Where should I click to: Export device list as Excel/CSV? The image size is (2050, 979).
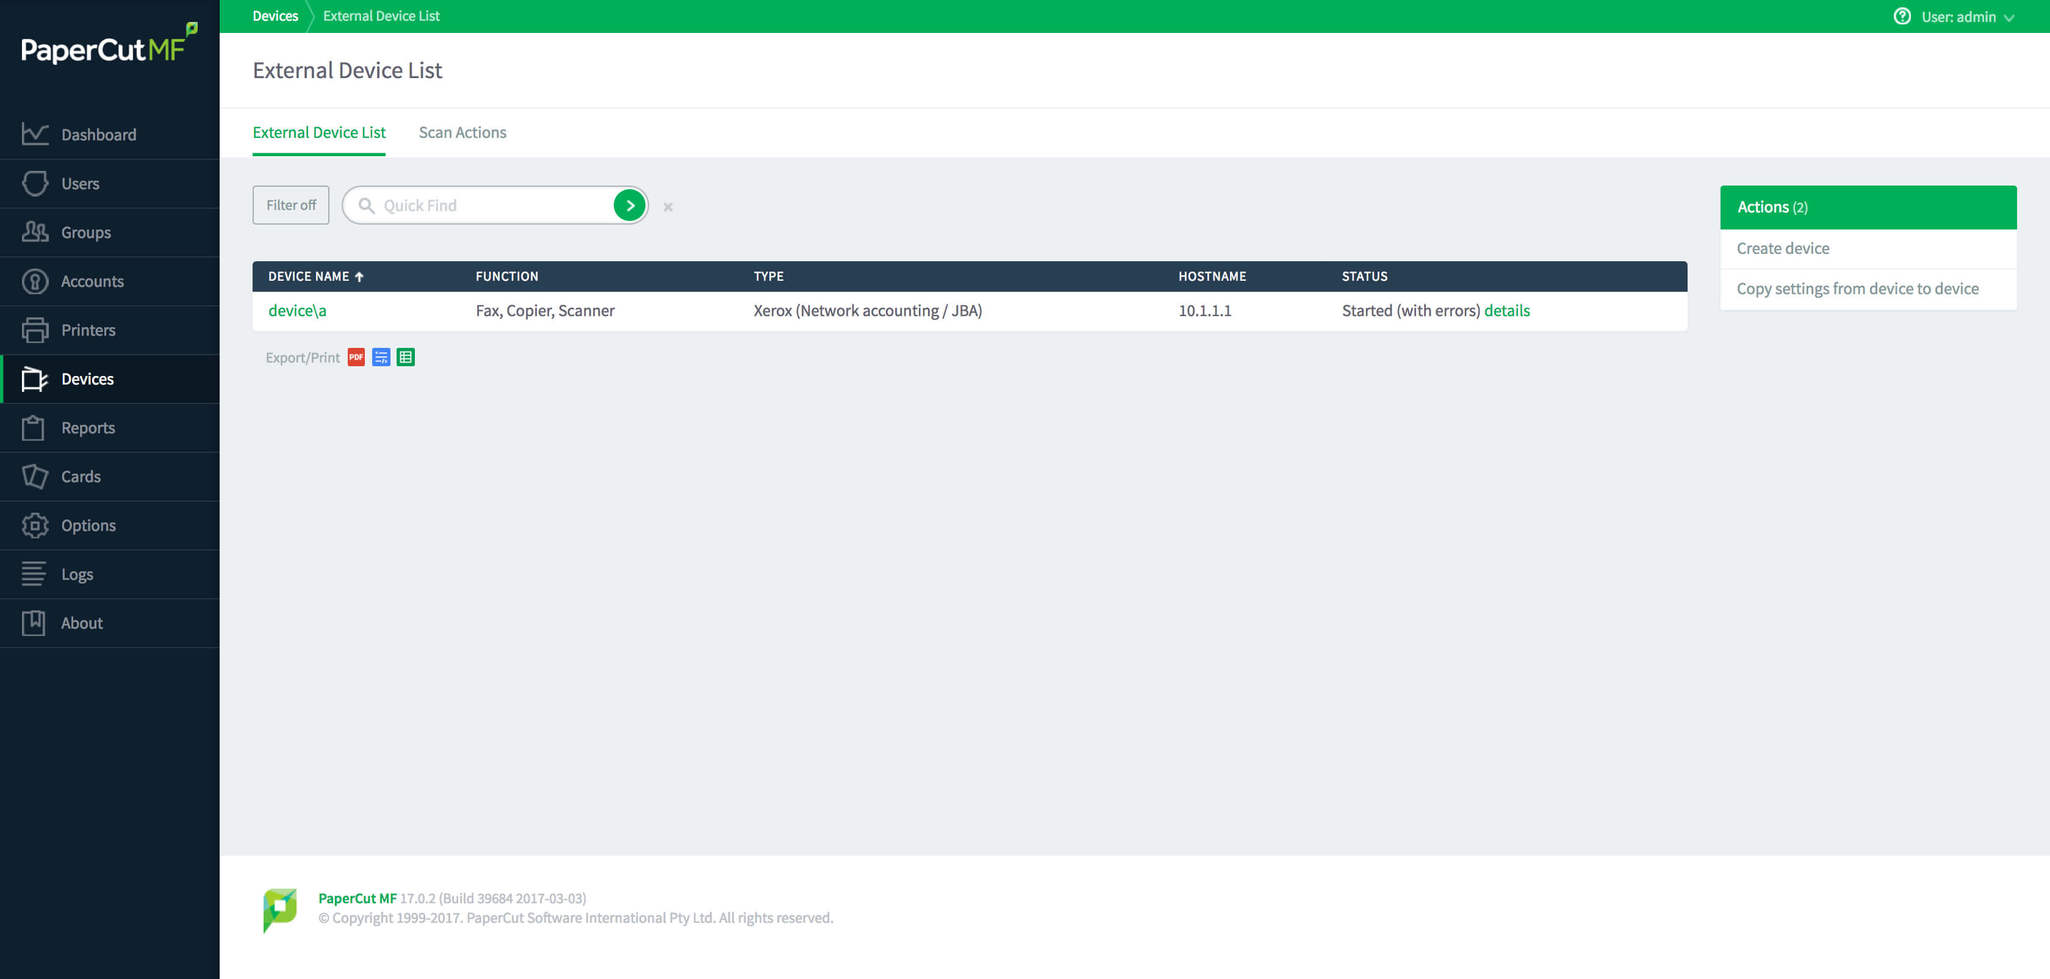(x=406, y=357)
